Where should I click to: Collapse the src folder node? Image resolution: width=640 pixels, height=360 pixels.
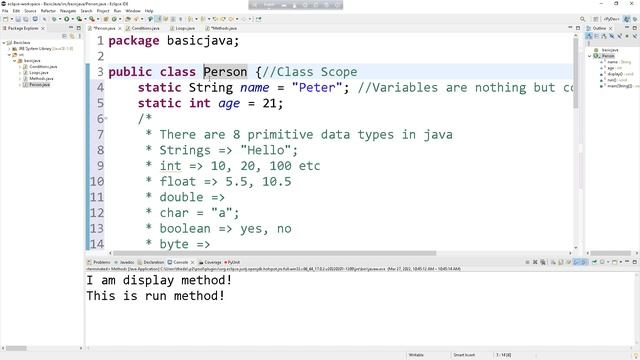(x=9, y=55)
